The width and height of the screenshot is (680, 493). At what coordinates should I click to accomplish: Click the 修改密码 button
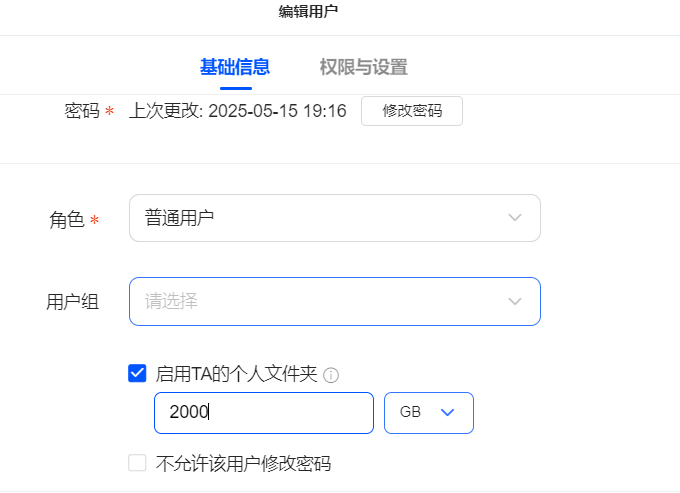412,111
